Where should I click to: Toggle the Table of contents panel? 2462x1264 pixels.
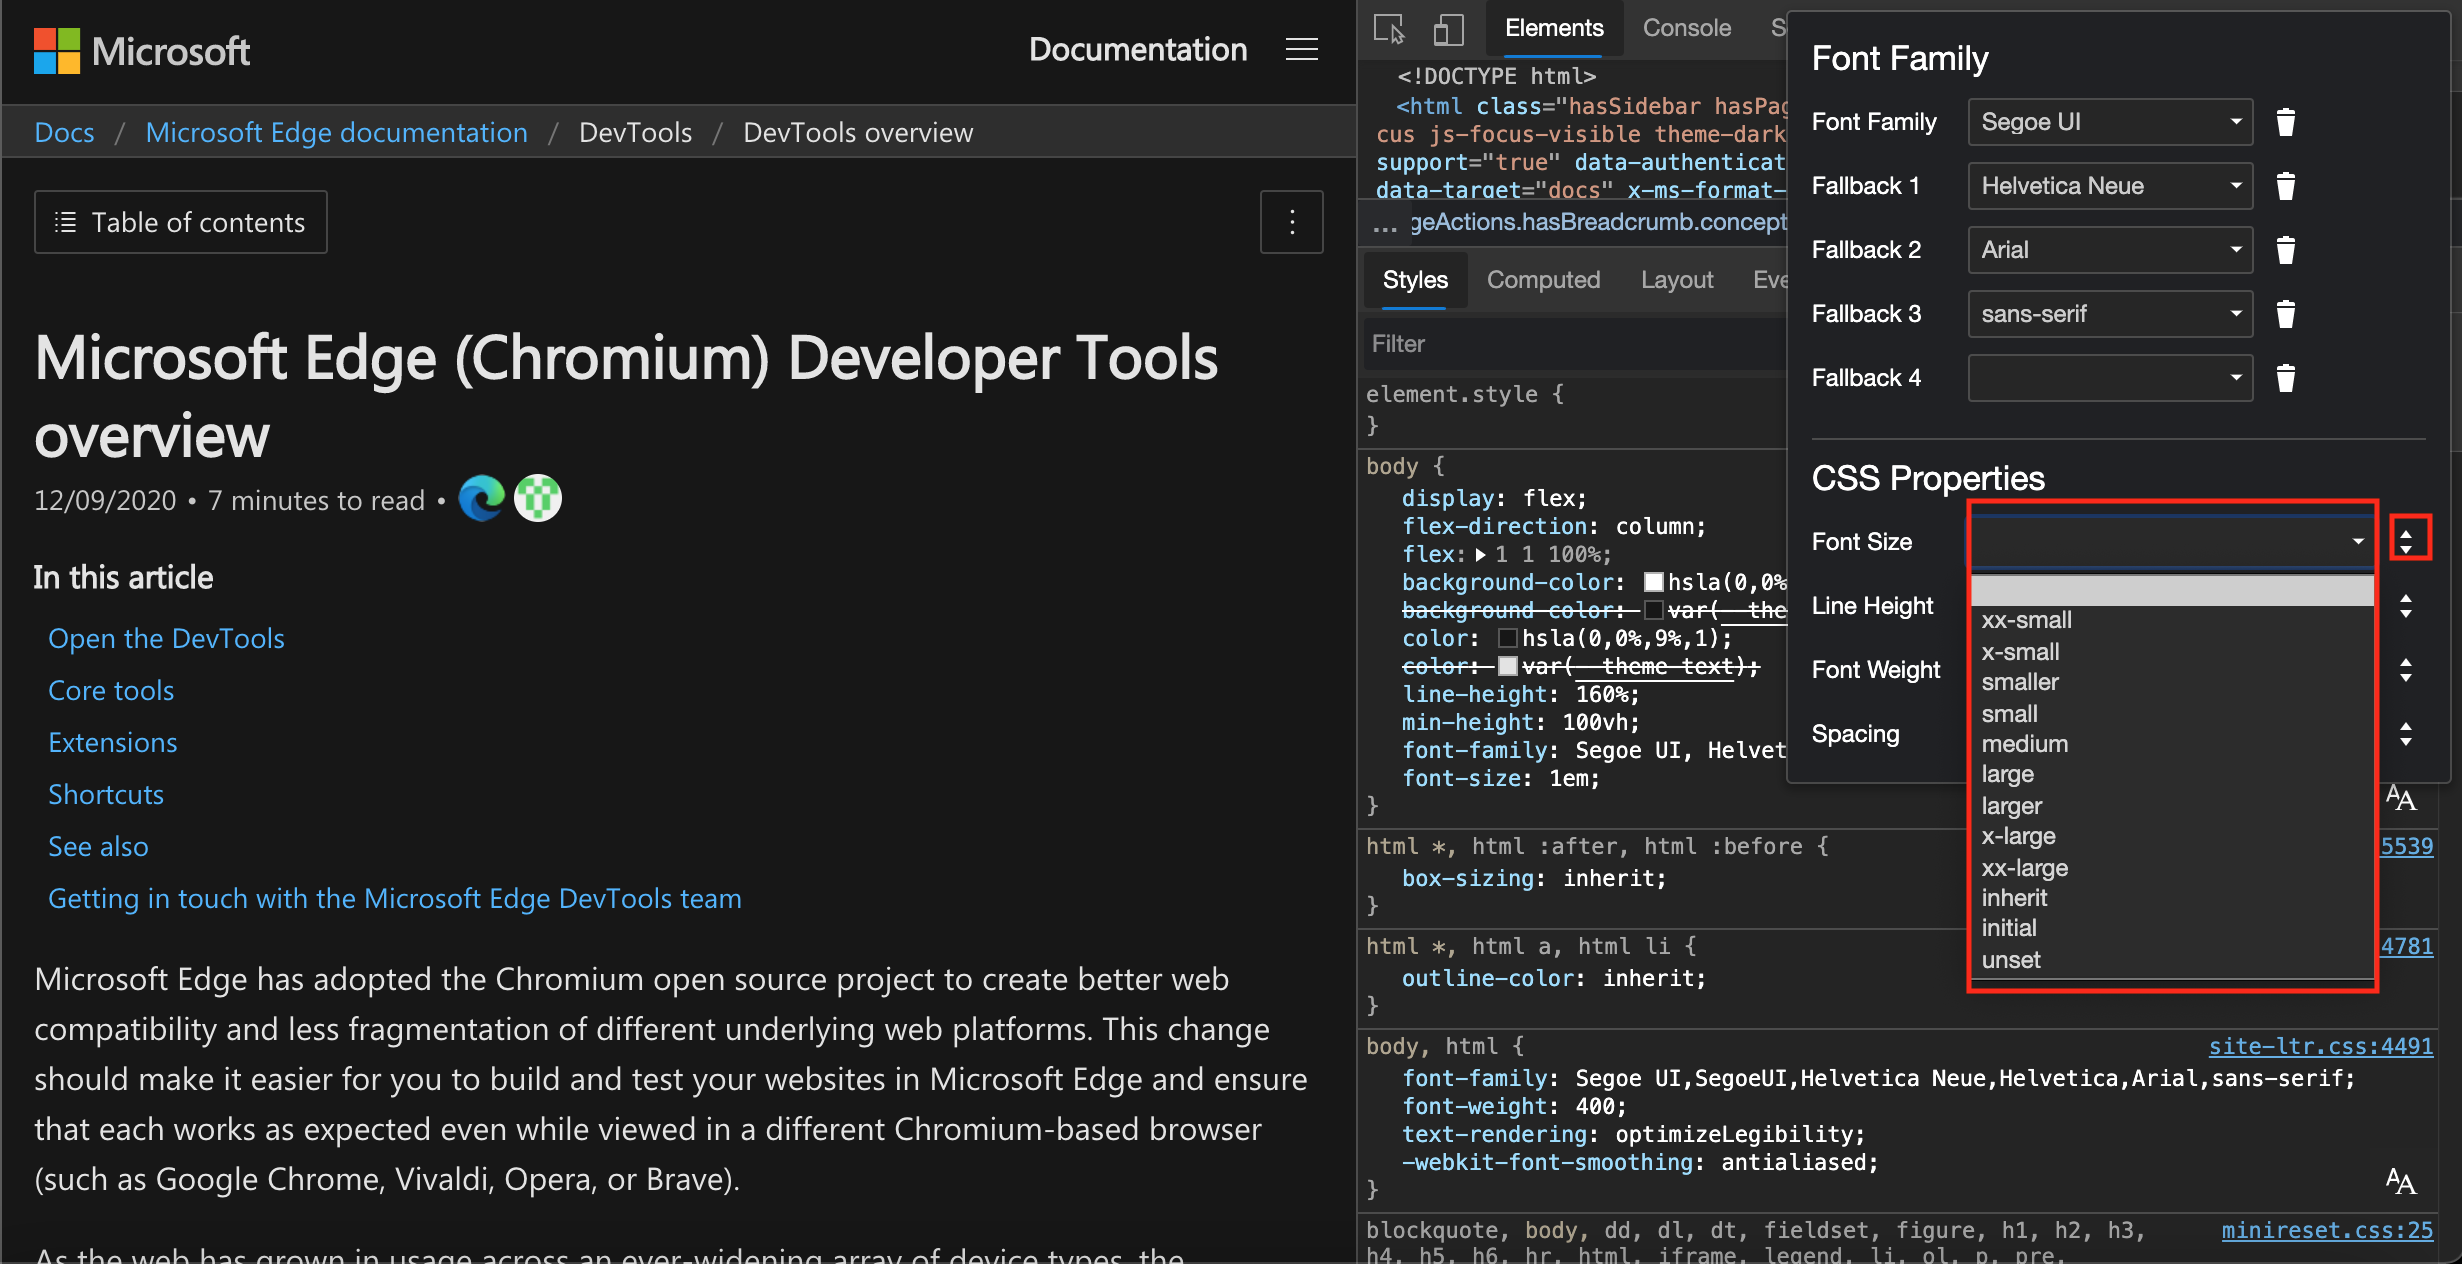click(x=182, y=221)
